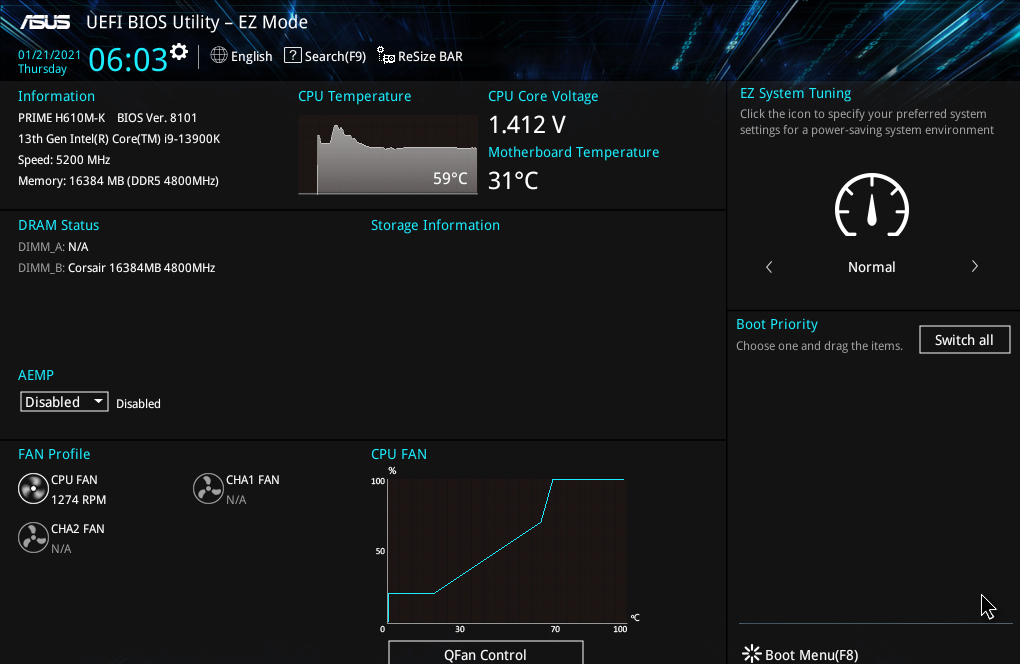The height and width of the screenshot is (664, 1020).
Task: Click the 'CPU Core Voltage' heading
Action: [x=543, y=96]
